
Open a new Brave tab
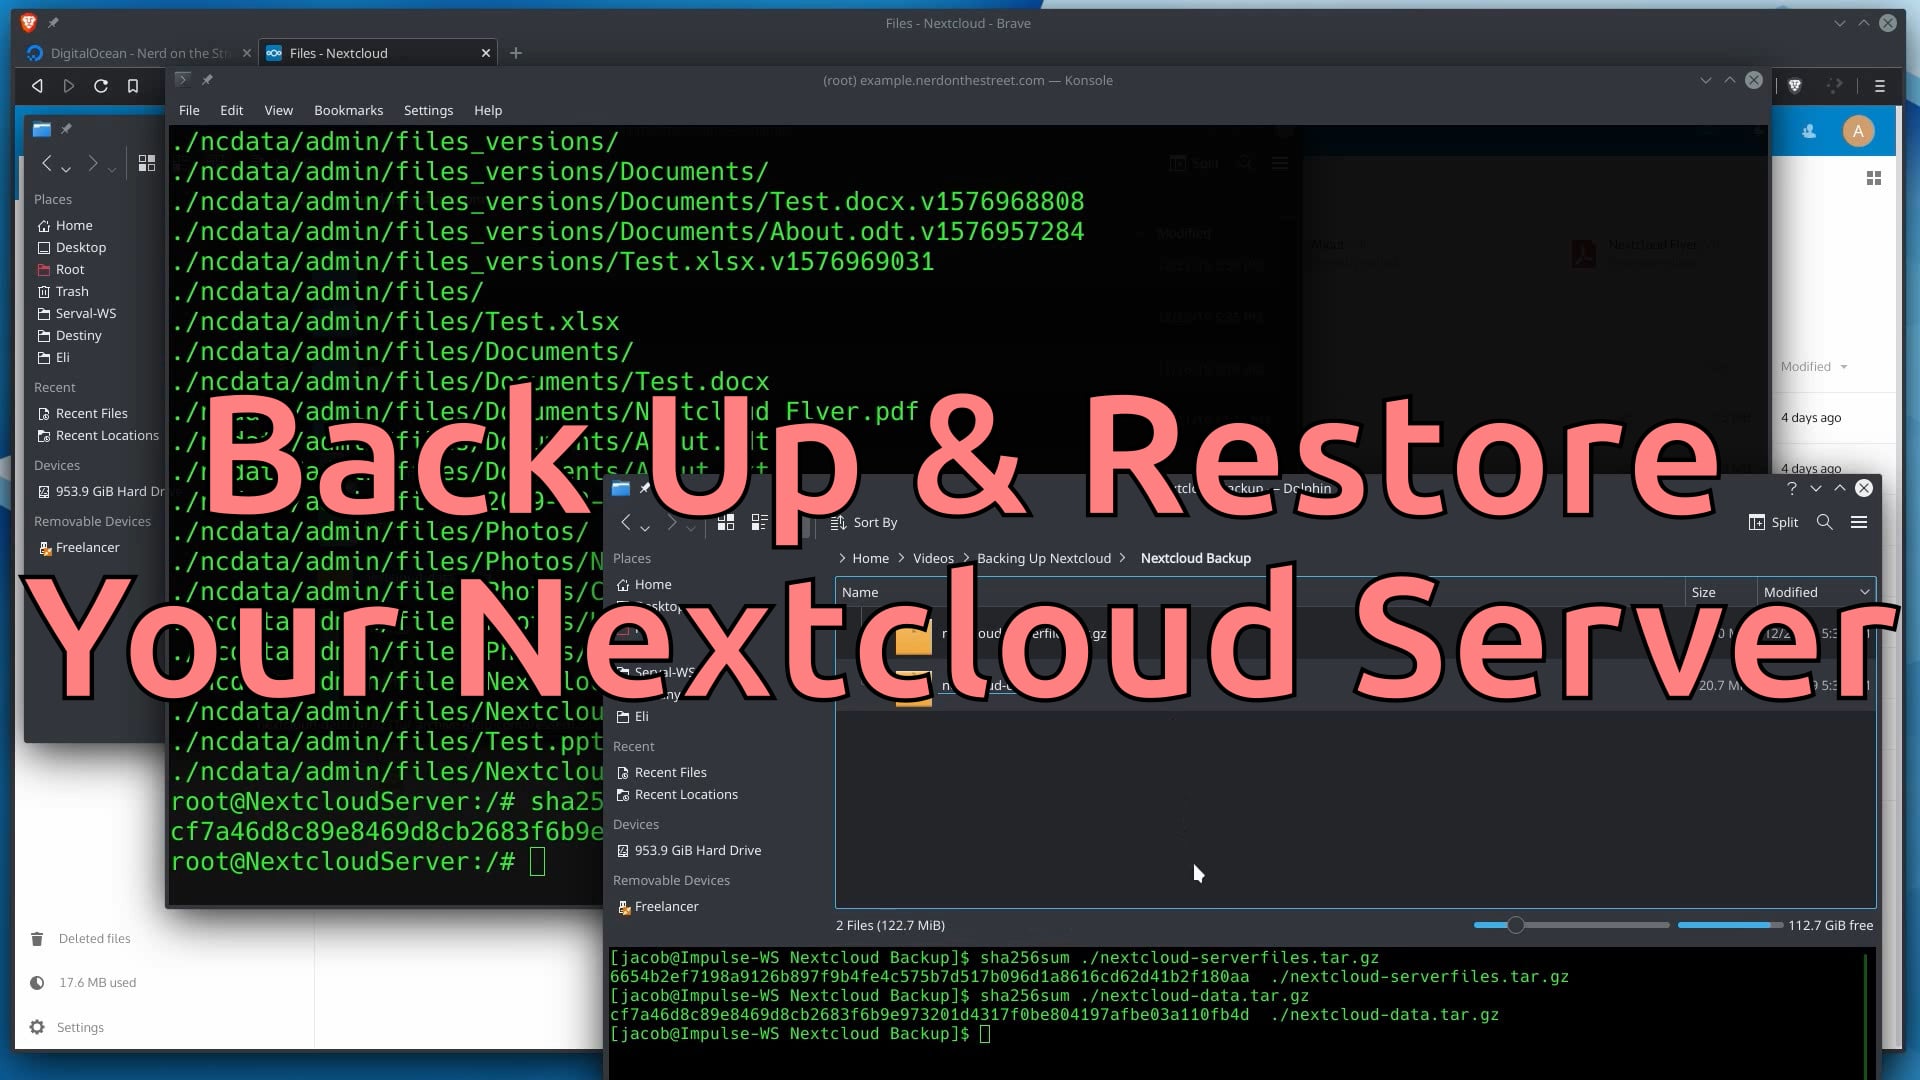pyautogui.click(x=516, y=53)
